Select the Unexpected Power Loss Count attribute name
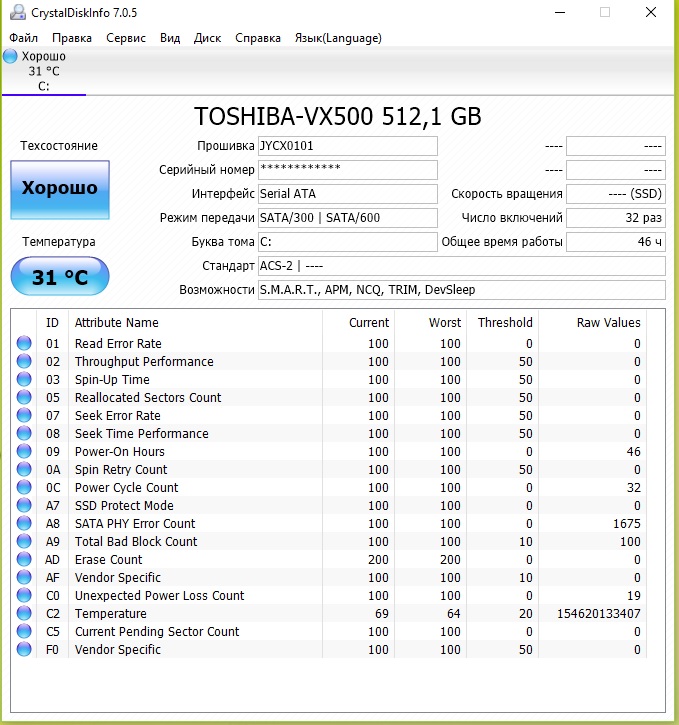The image size is (679, 725). (159, 596)
